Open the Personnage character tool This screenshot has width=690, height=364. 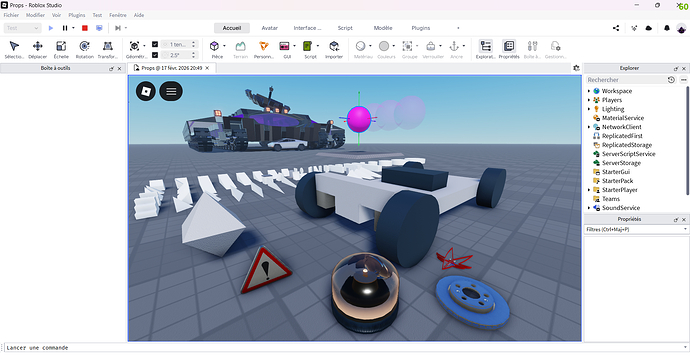(264, 49)
